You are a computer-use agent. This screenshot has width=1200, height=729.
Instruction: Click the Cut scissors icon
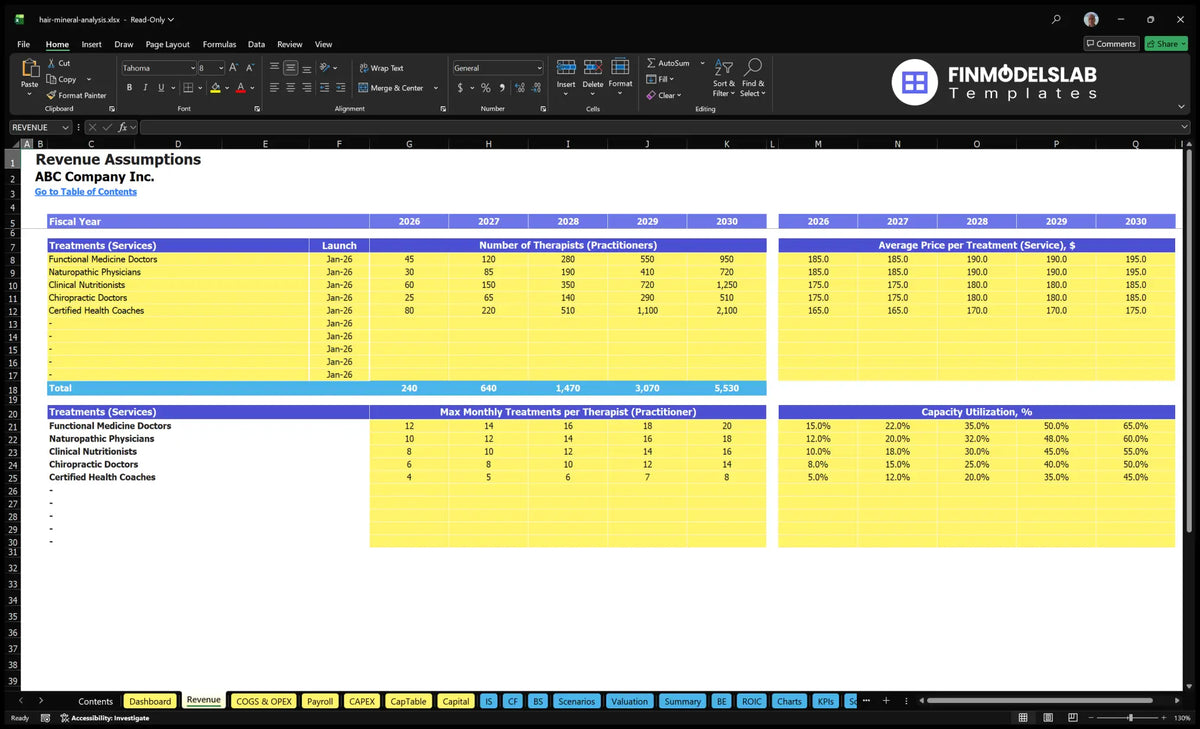[x=51, y=63]
